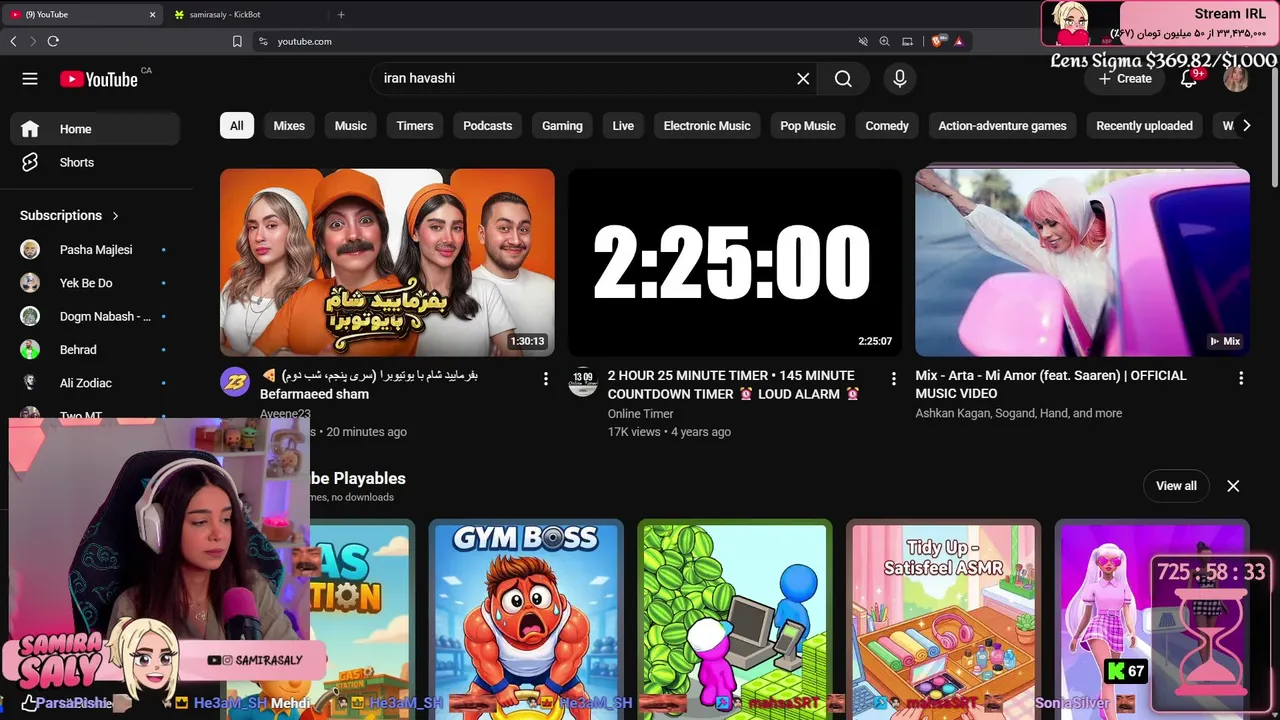The width and height of the screenshot is (1280, 720).
Task: Open the Gym Boss playable game
Action: click(x=526, y=619)
